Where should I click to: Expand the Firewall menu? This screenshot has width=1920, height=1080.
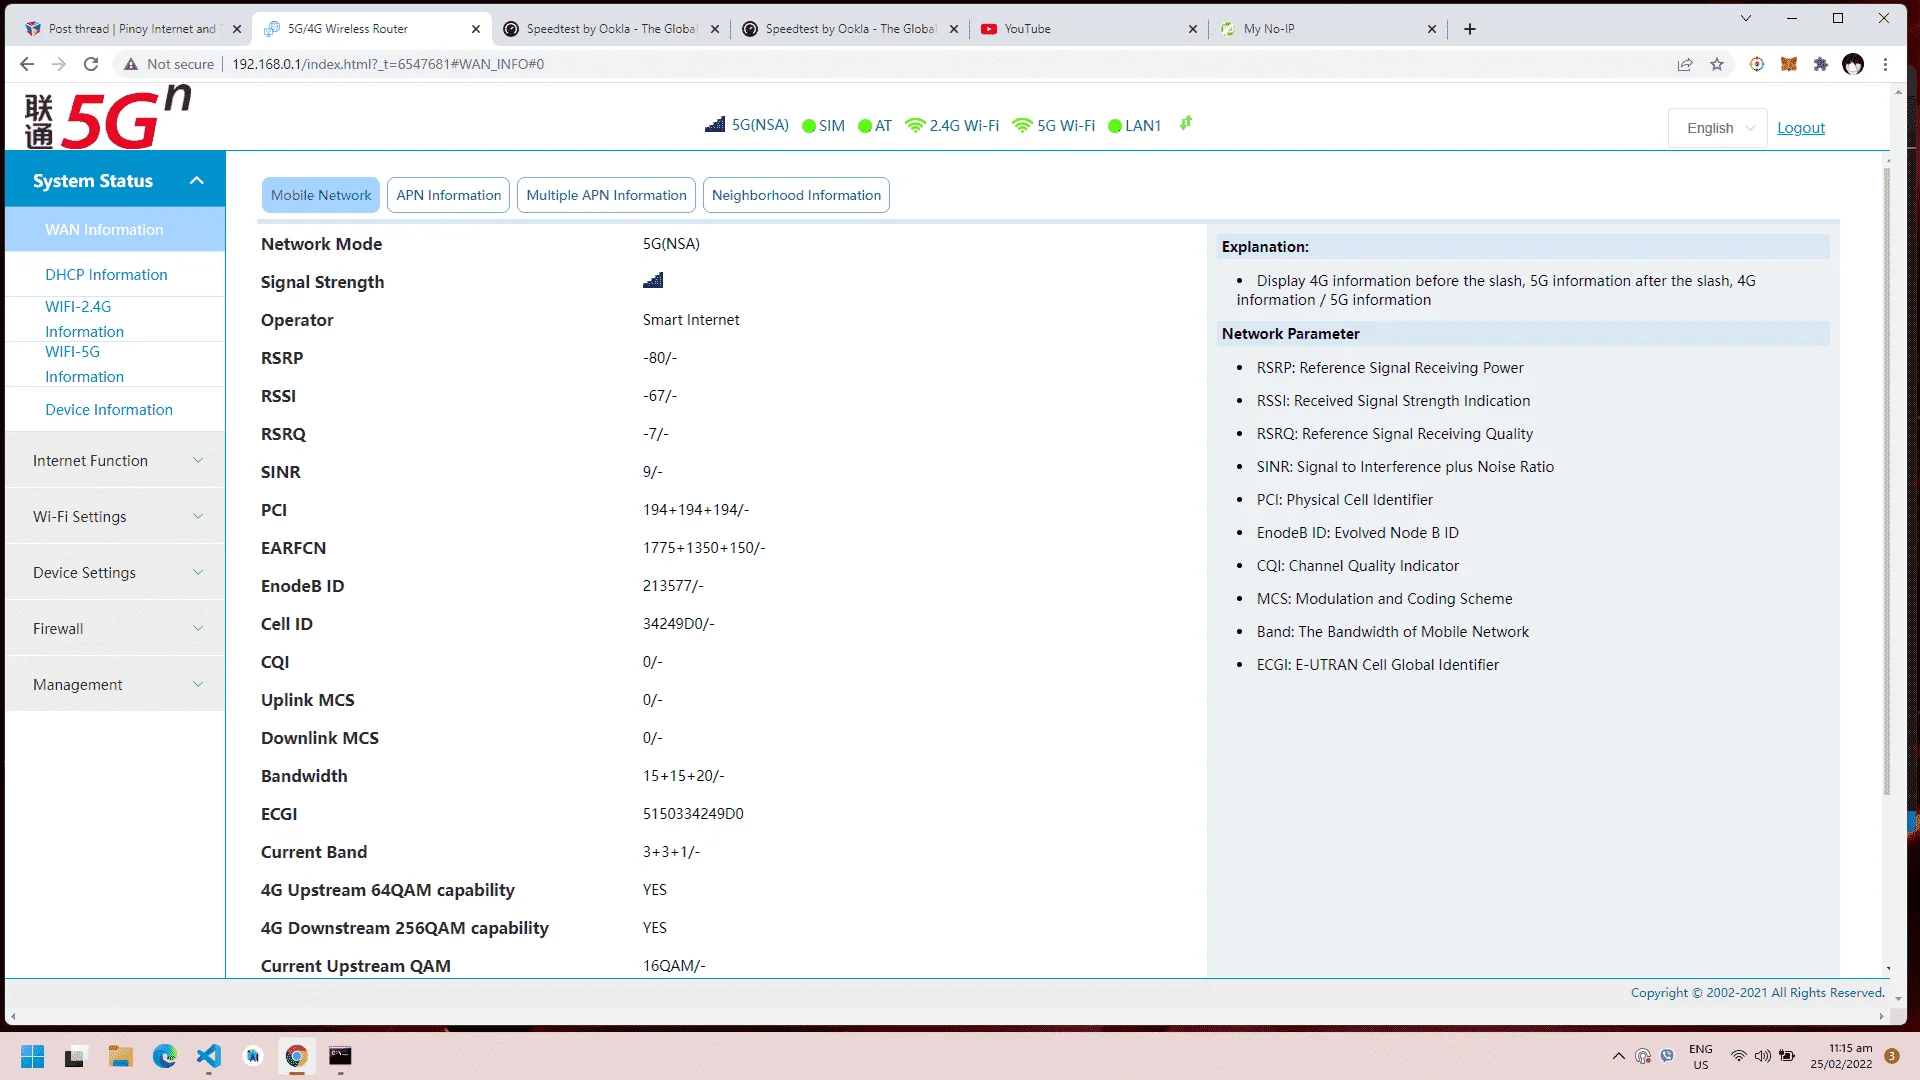tap(115, 628)
